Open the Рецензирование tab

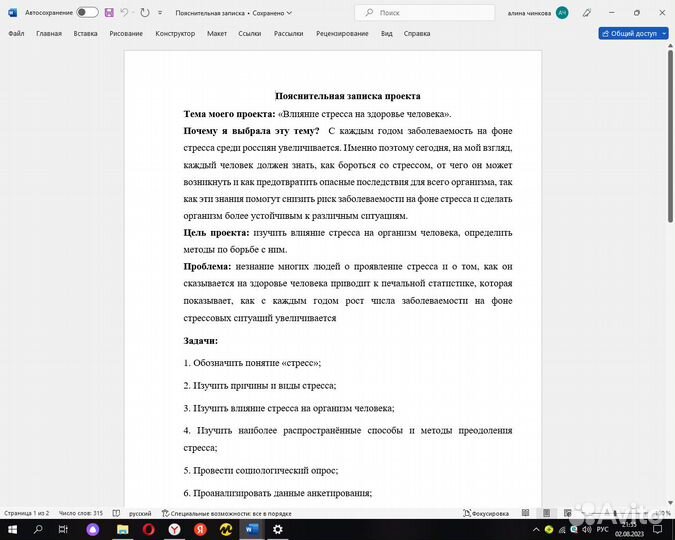point(342,34)
